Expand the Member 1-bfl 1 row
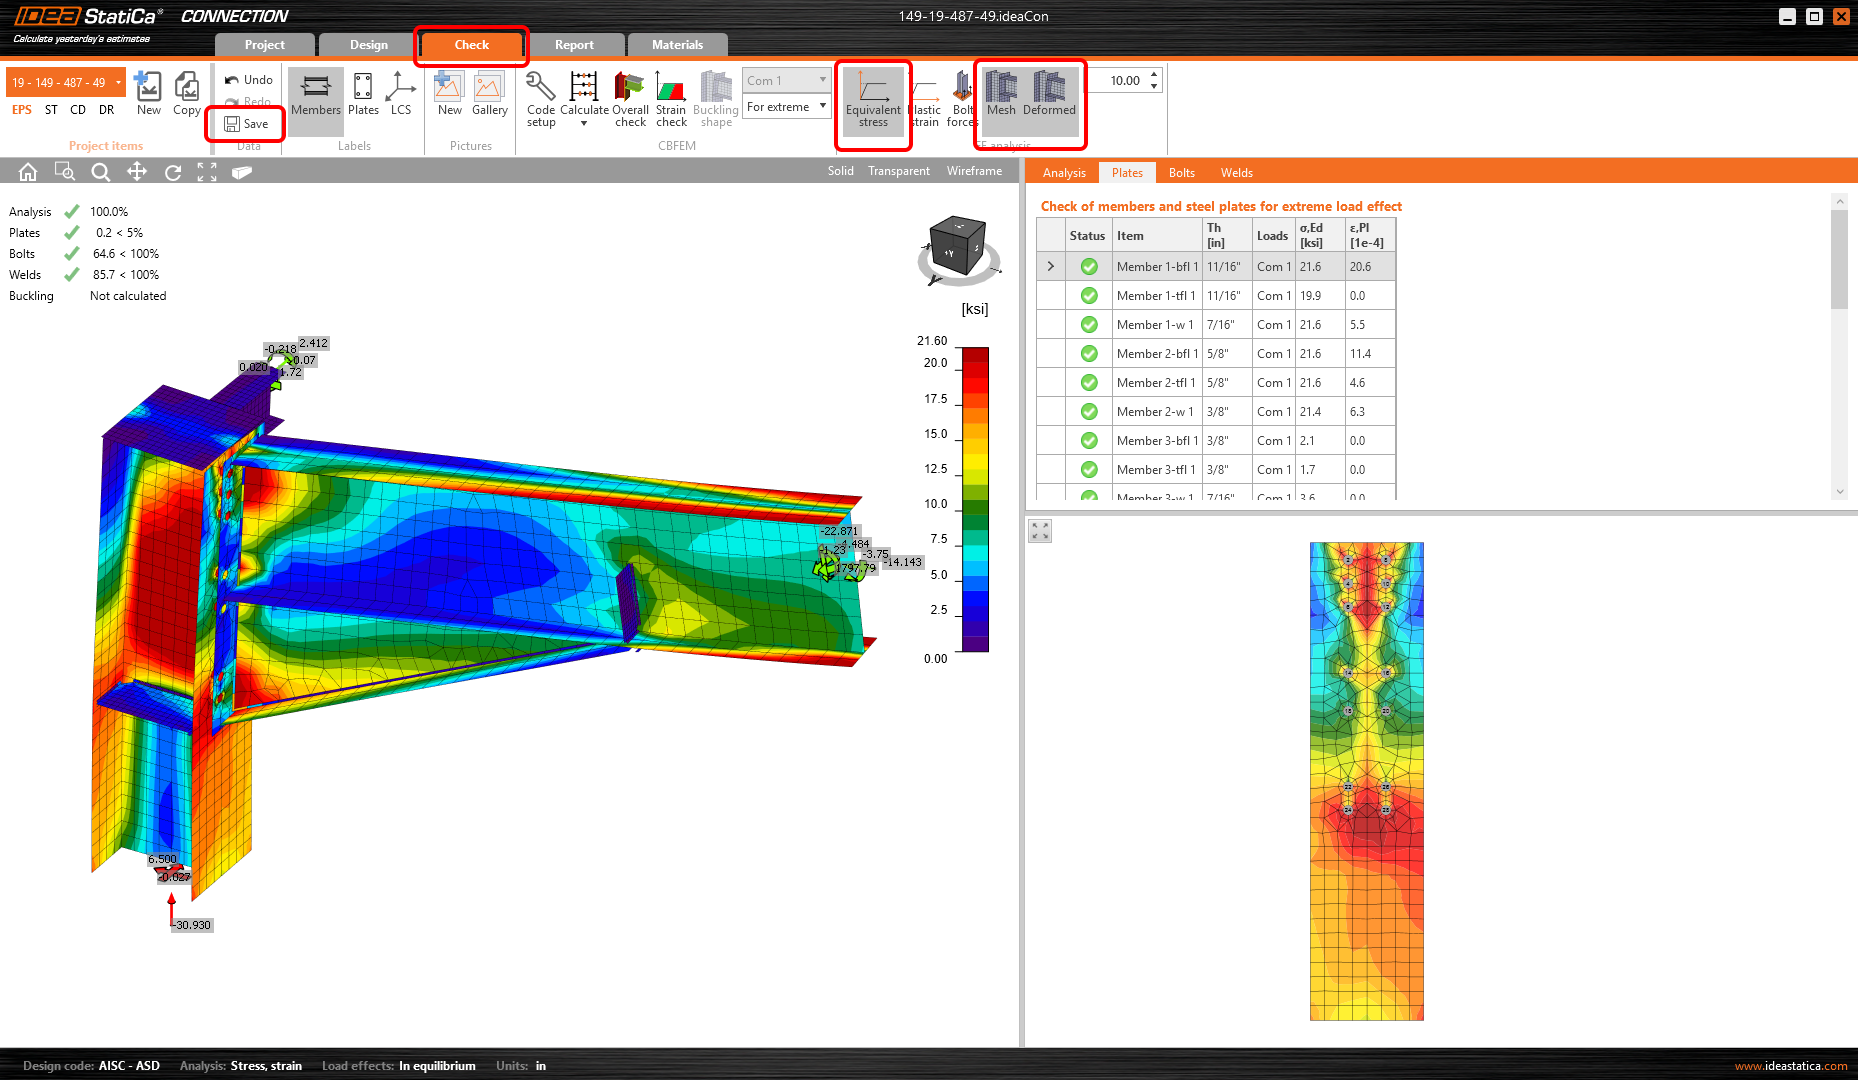The image size is (1858, 1080). (x=1050, y=267)
